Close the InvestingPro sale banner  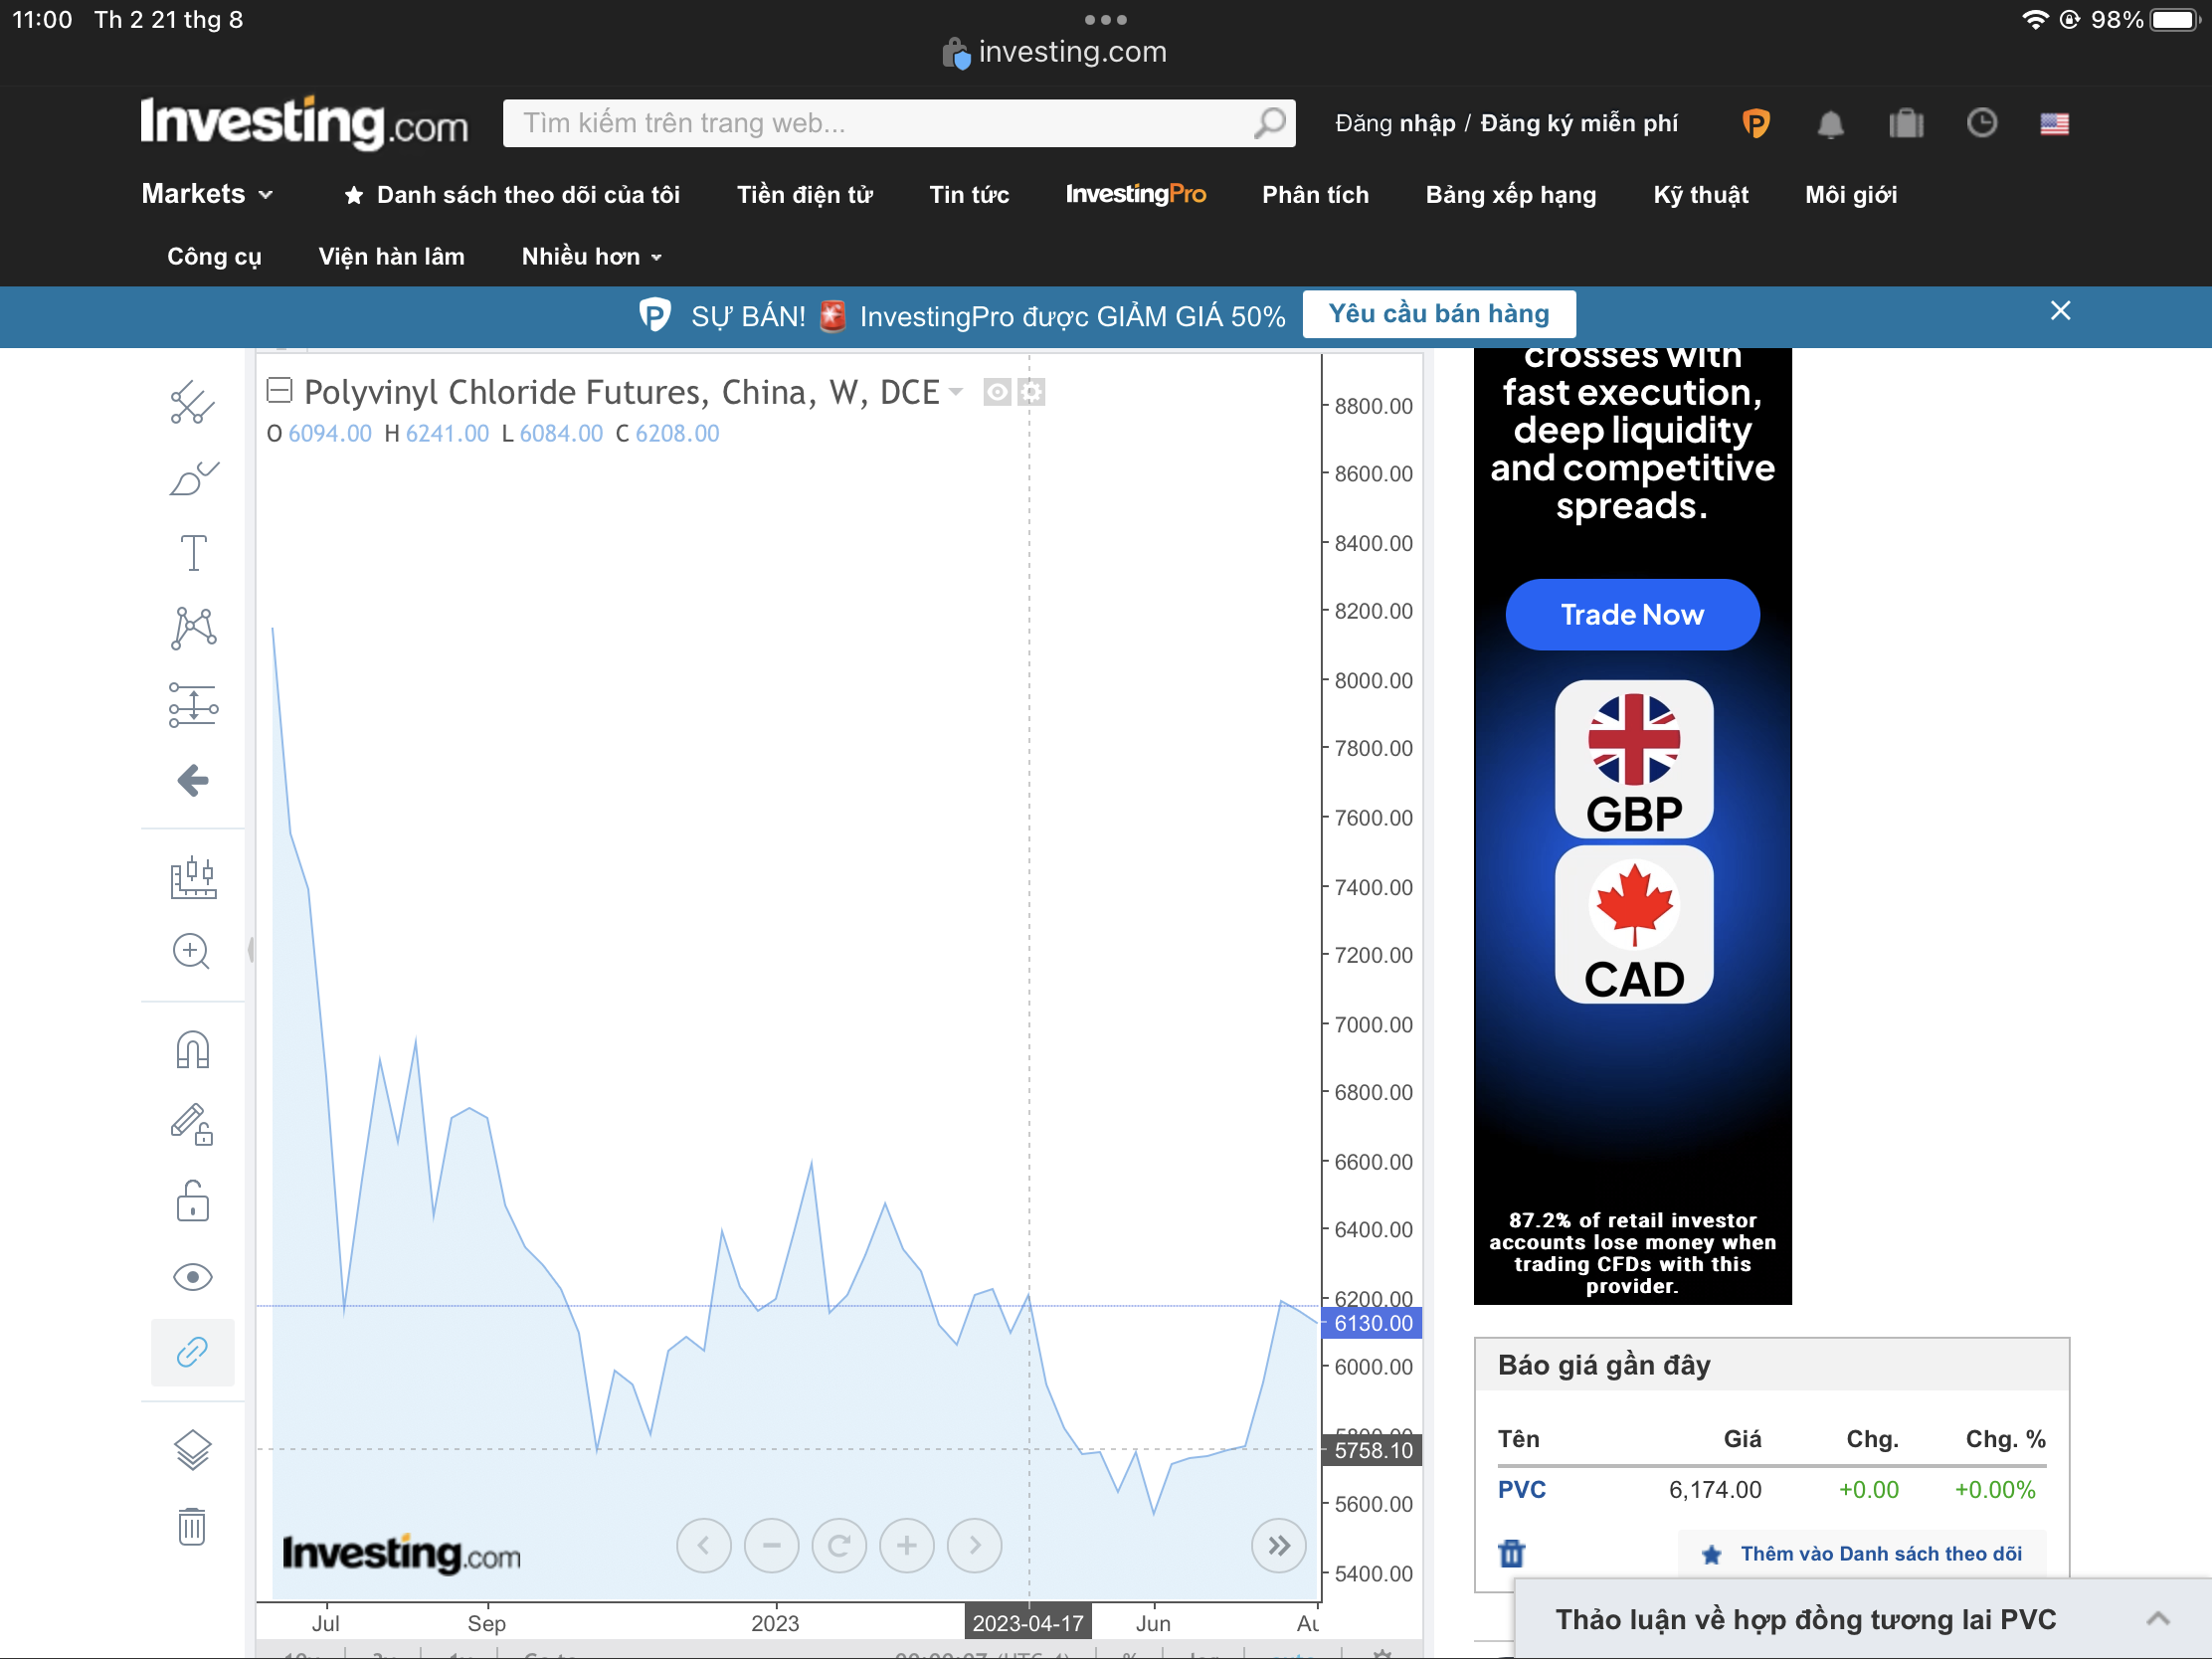[2060, 311]
